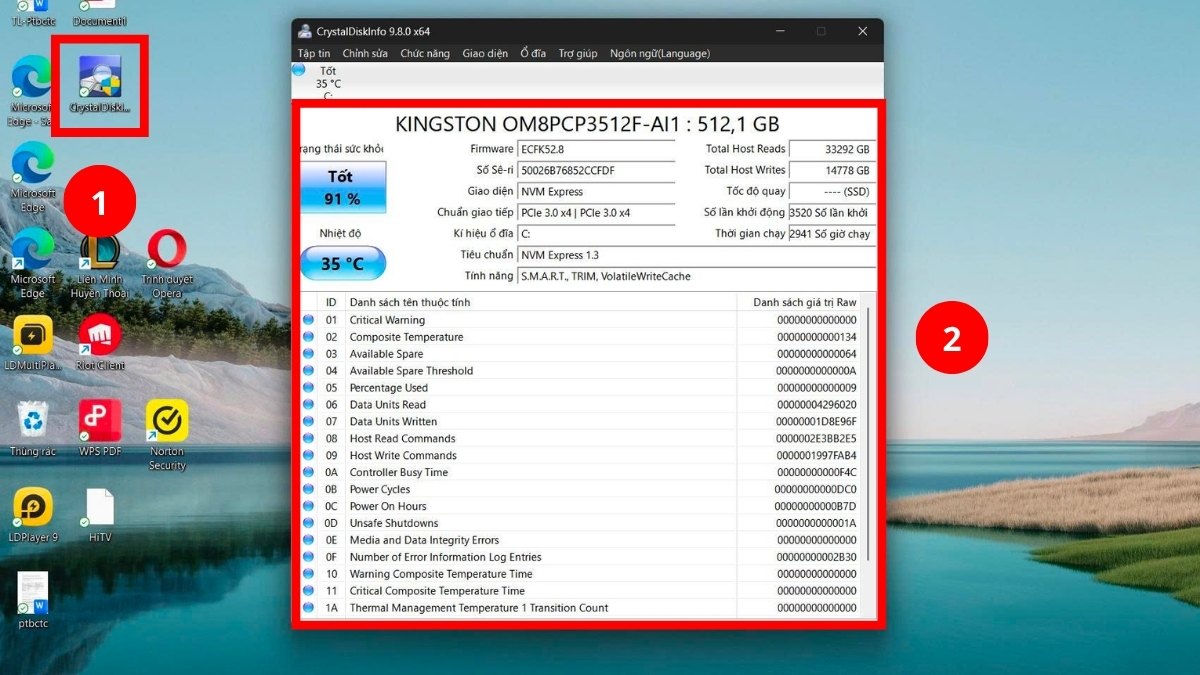
Task: Click the Giao diện field showing NVM Express
Action: 596,191
